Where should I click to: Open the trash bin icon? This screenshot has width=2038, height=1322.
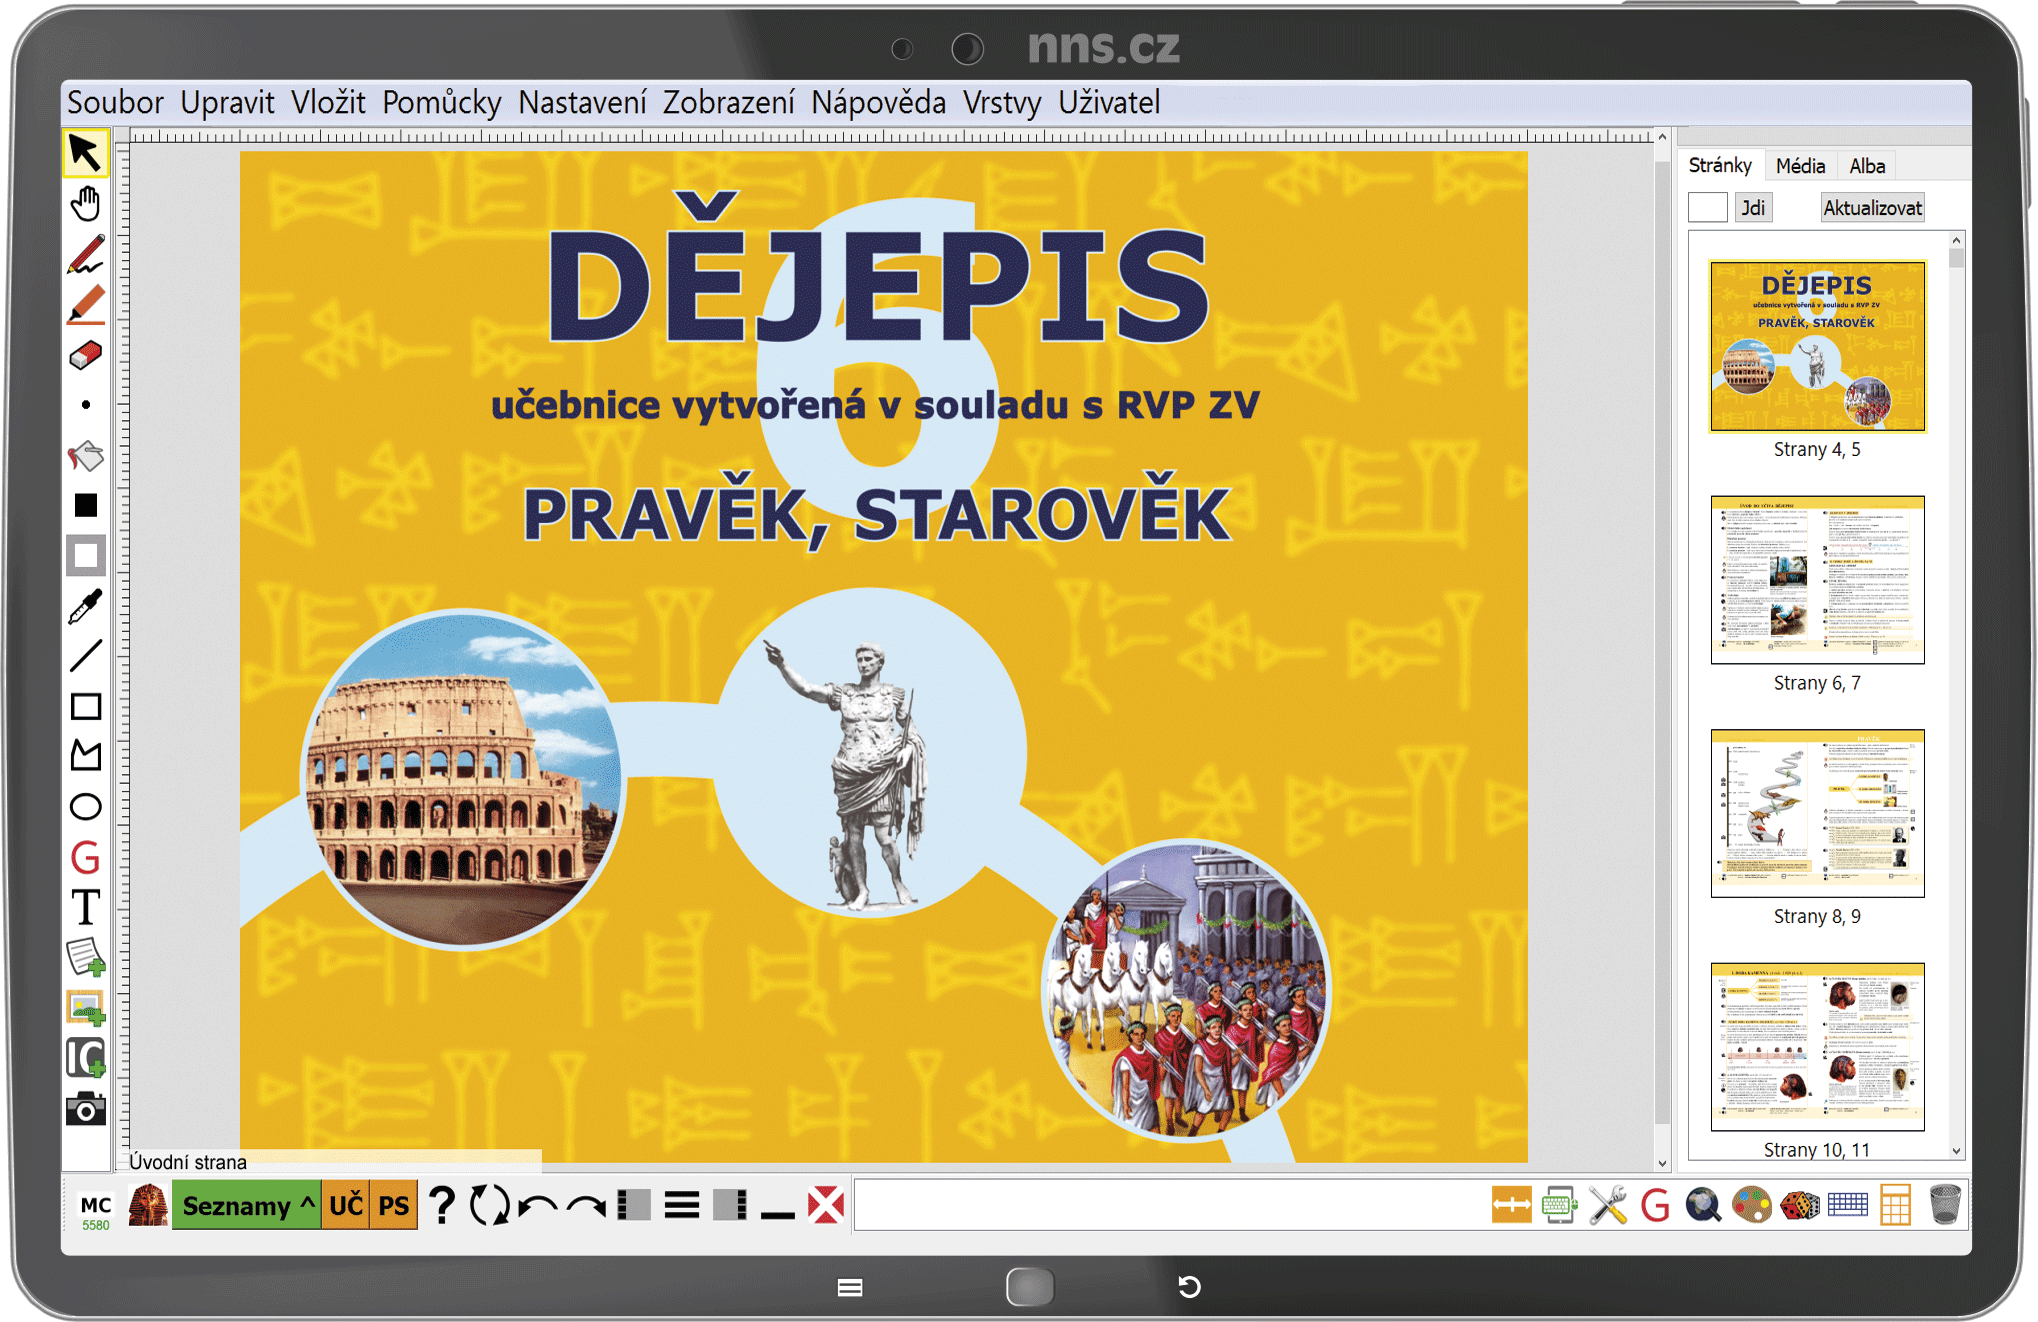point(1944,1205)
